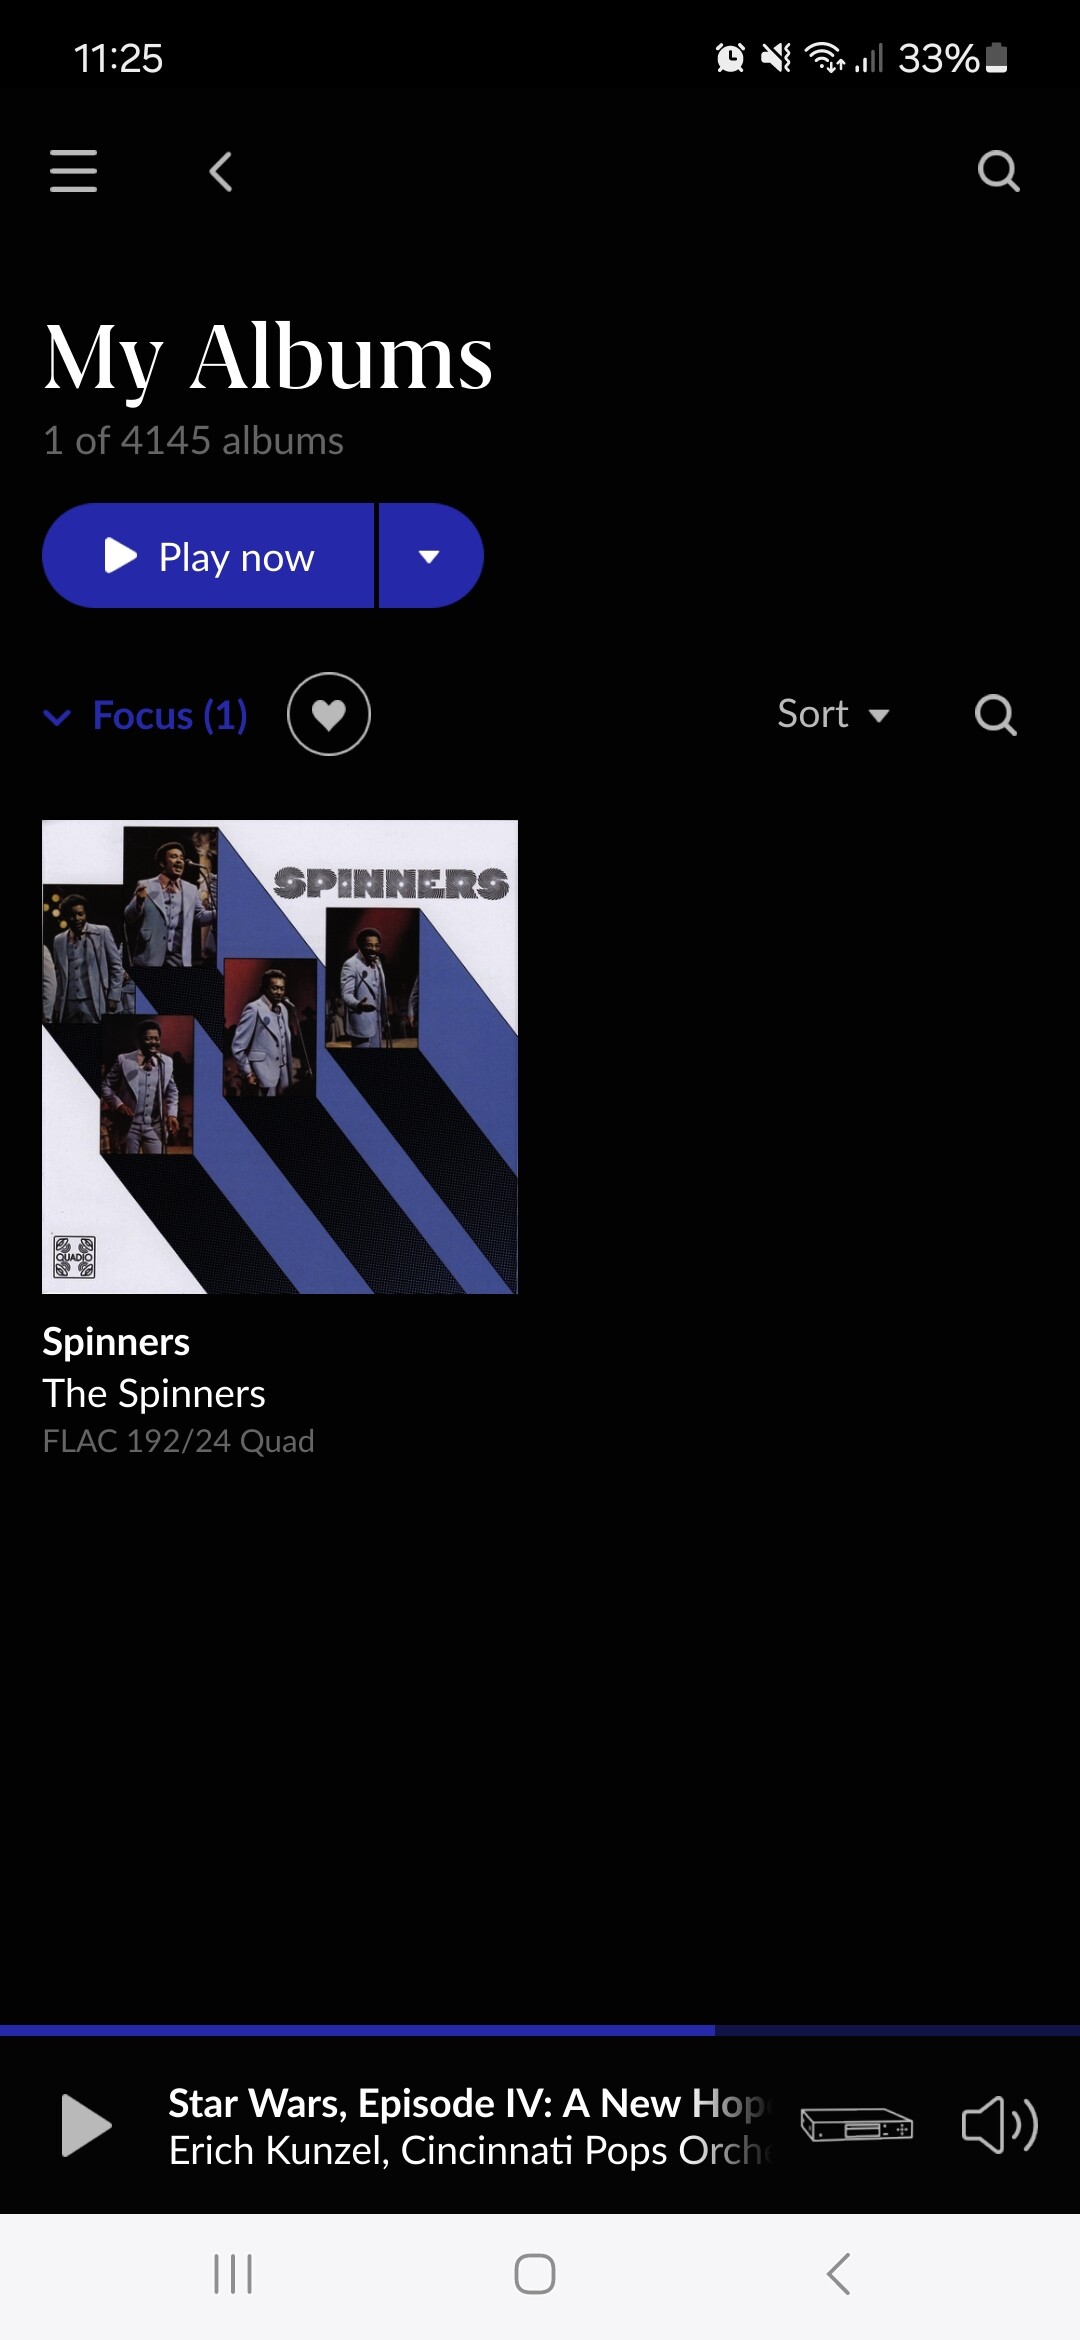This screenshot has width=1080, height=2340.
Task: Open the audio zone device icon
Action: click(857, 2124)
